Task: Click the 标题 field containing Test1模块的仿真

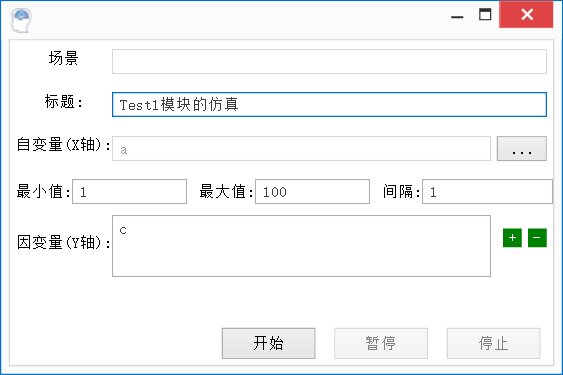Action: pyautogui.click(x=329, y=105)
